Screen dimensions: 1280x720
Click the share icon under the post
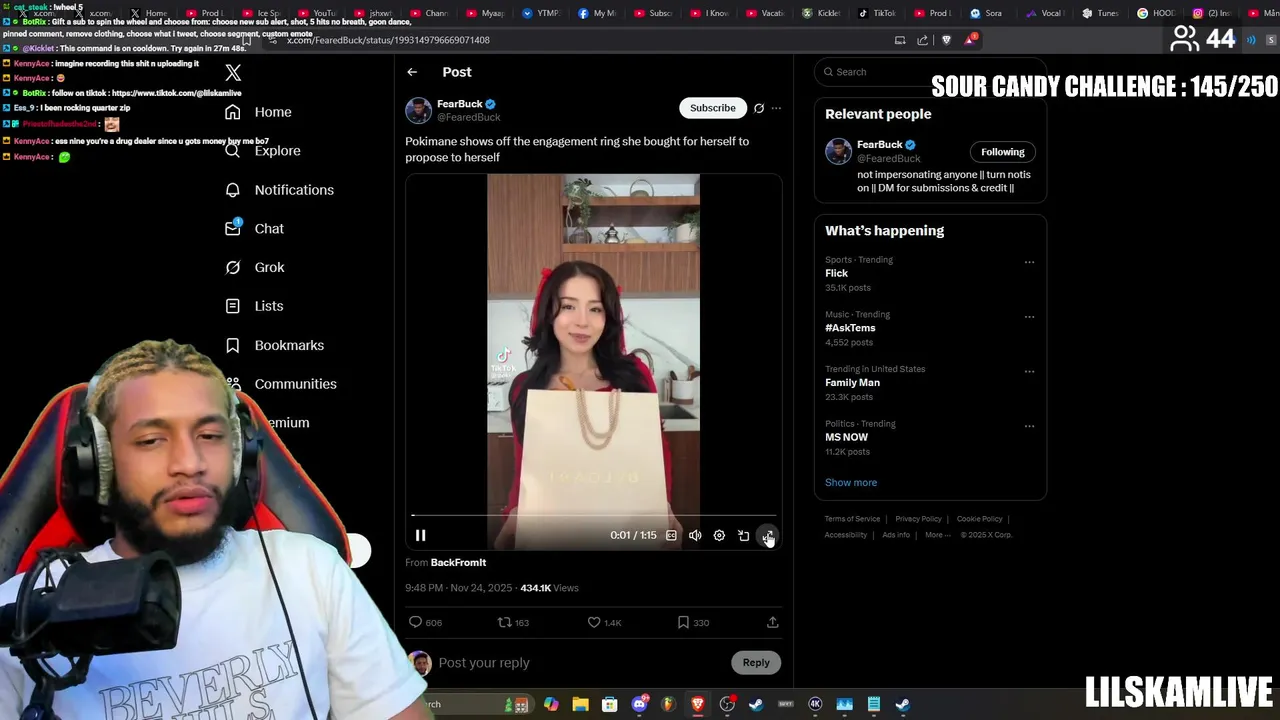[772, 622]
